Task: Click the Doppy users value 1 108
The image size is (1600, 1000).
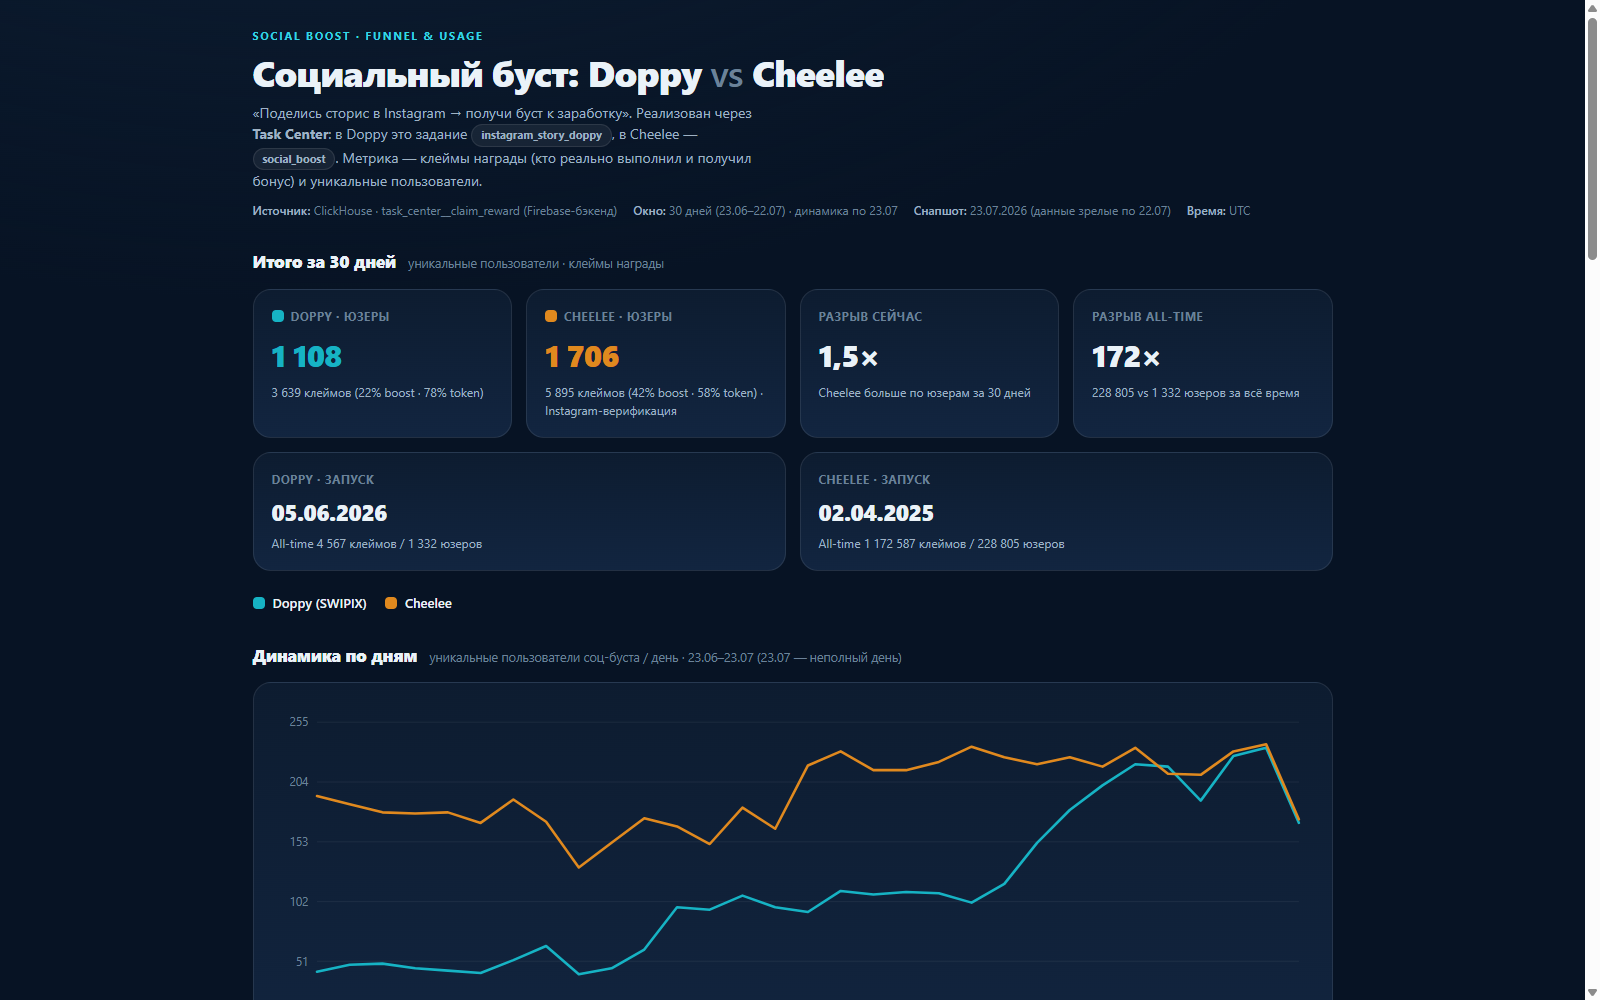Action: pyautogui.click(x=306, y=357)
